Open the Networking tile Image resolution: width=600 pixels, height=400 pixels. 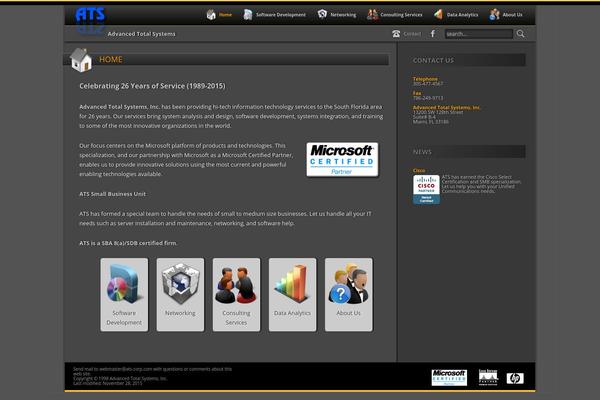(180, 294)
